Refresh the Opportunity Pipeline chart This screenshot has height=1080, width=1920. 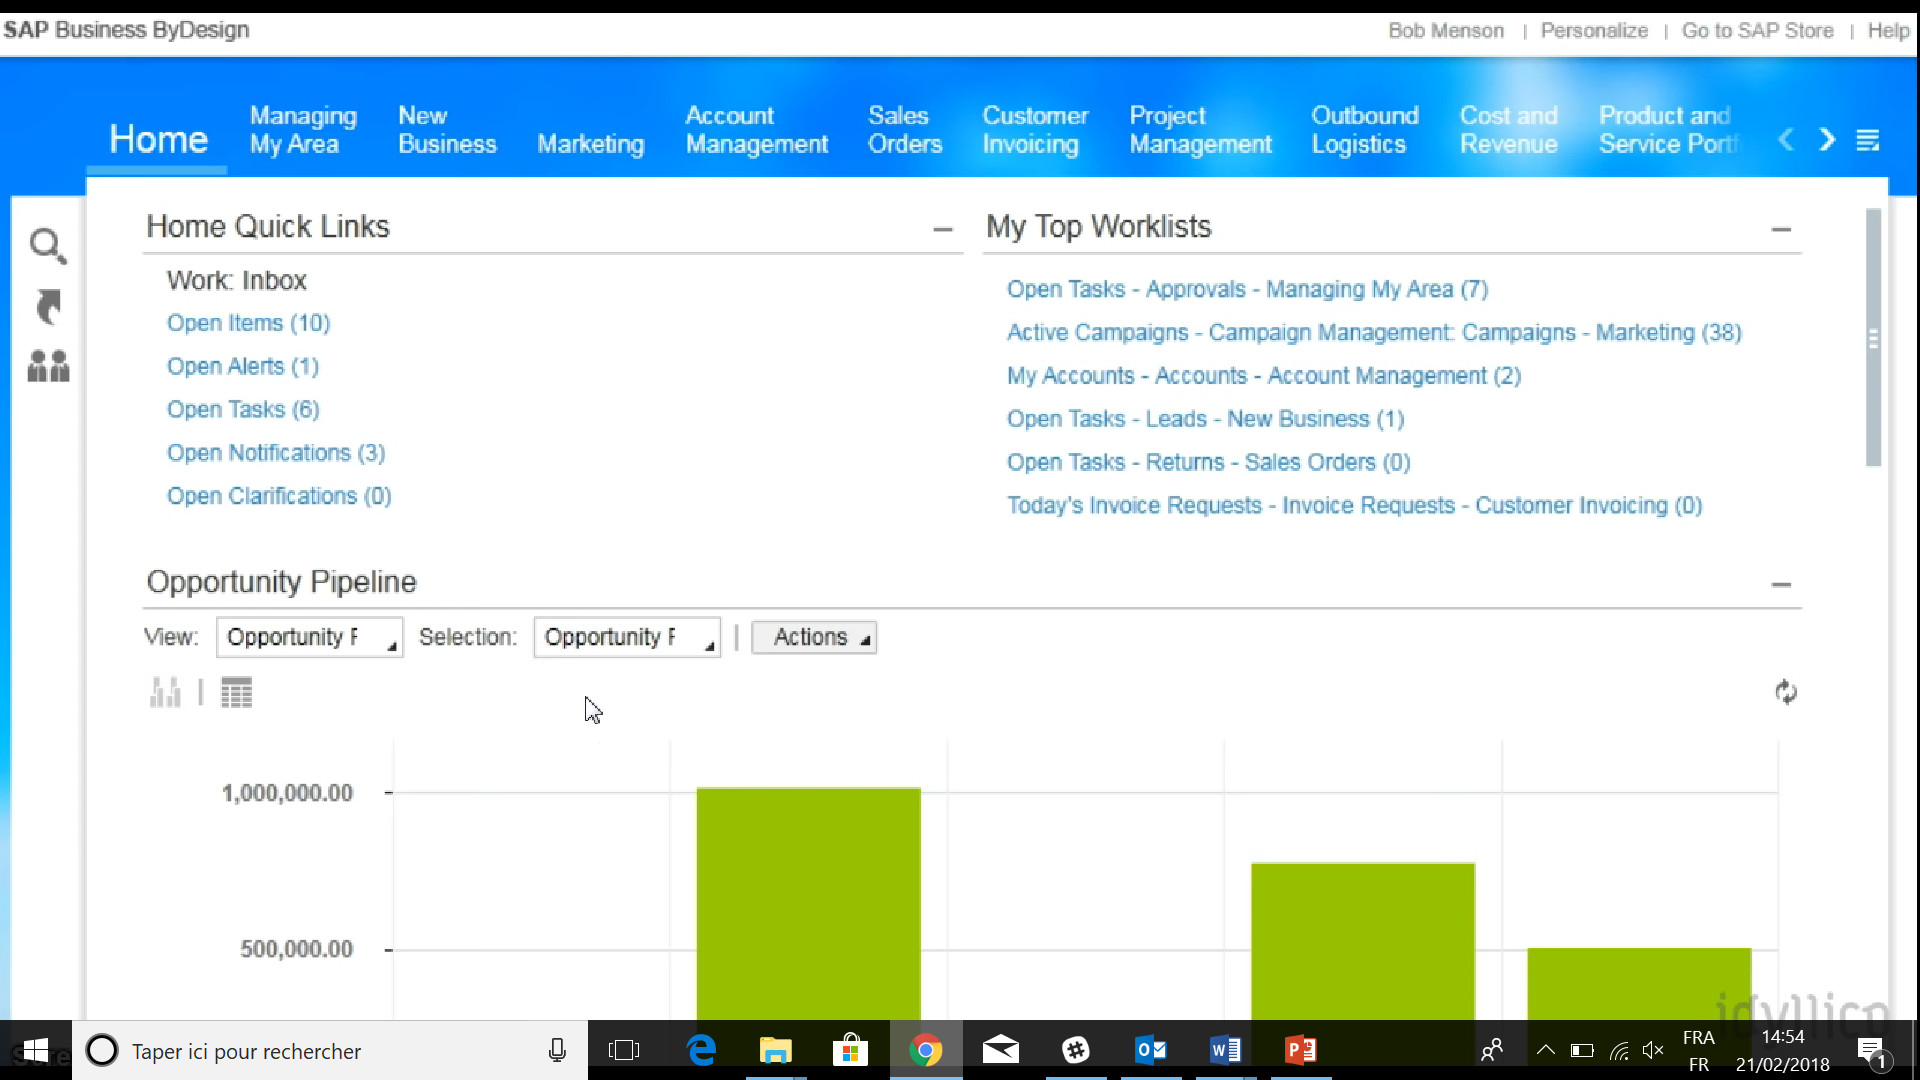[1786, 692]
